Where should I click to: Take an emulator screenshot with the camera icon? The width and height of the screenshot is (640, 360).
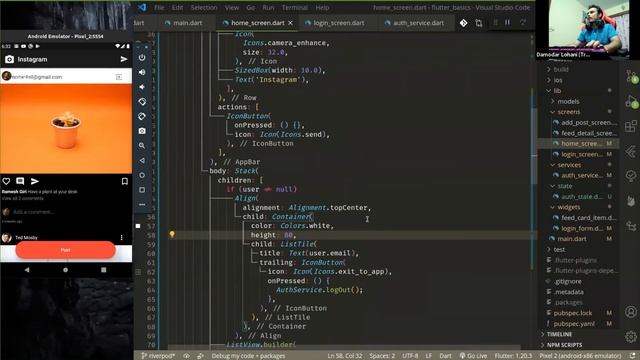(x=142, y=131)
